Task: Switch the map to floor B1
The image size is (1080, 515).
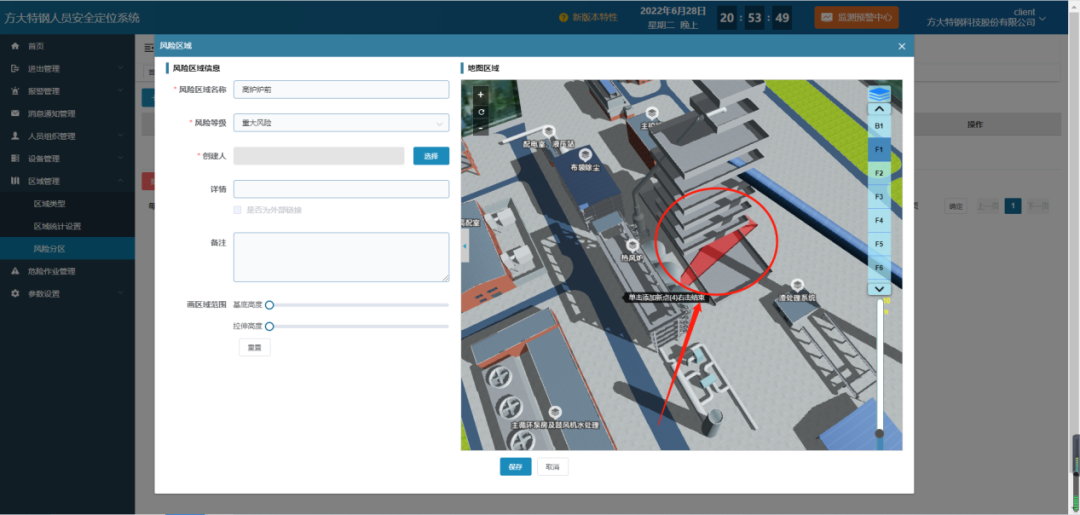Action: (x=878, y=126)
